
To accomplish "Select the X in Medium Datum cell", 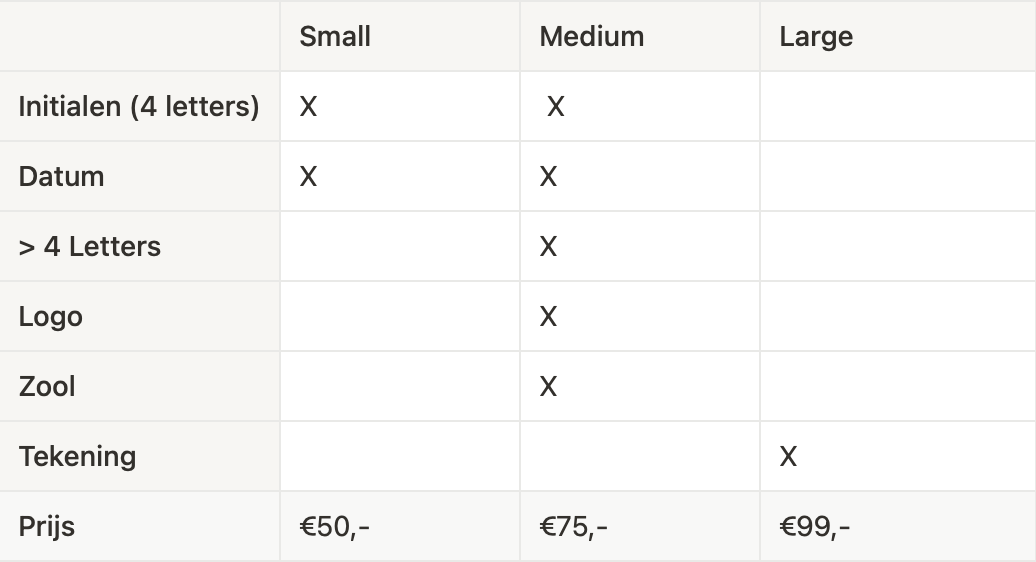I will [548, 177].
